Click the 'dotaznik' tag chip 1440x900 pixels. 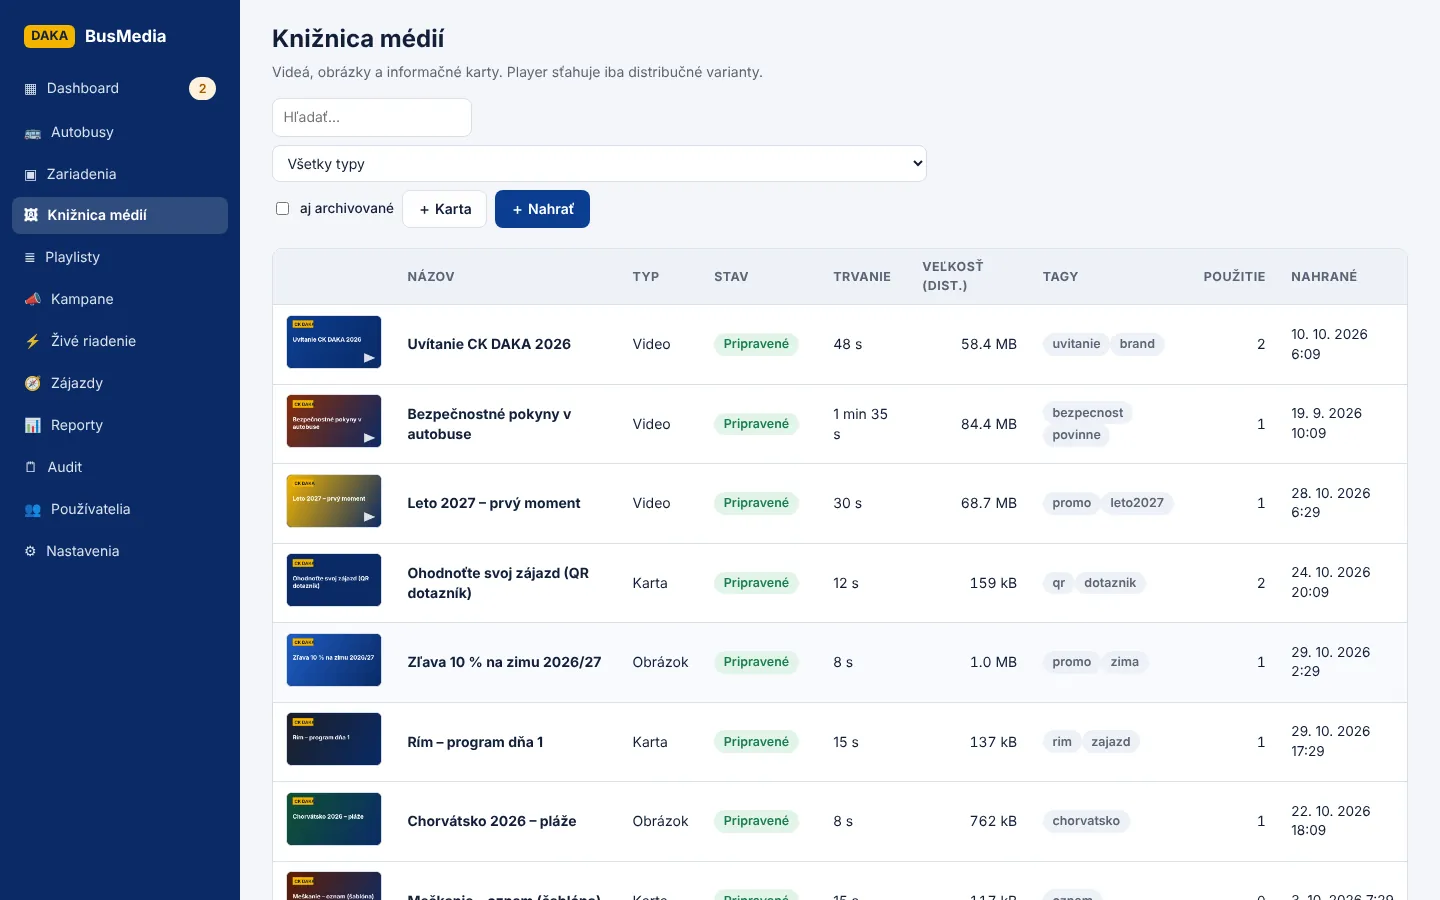(1110, 583)
